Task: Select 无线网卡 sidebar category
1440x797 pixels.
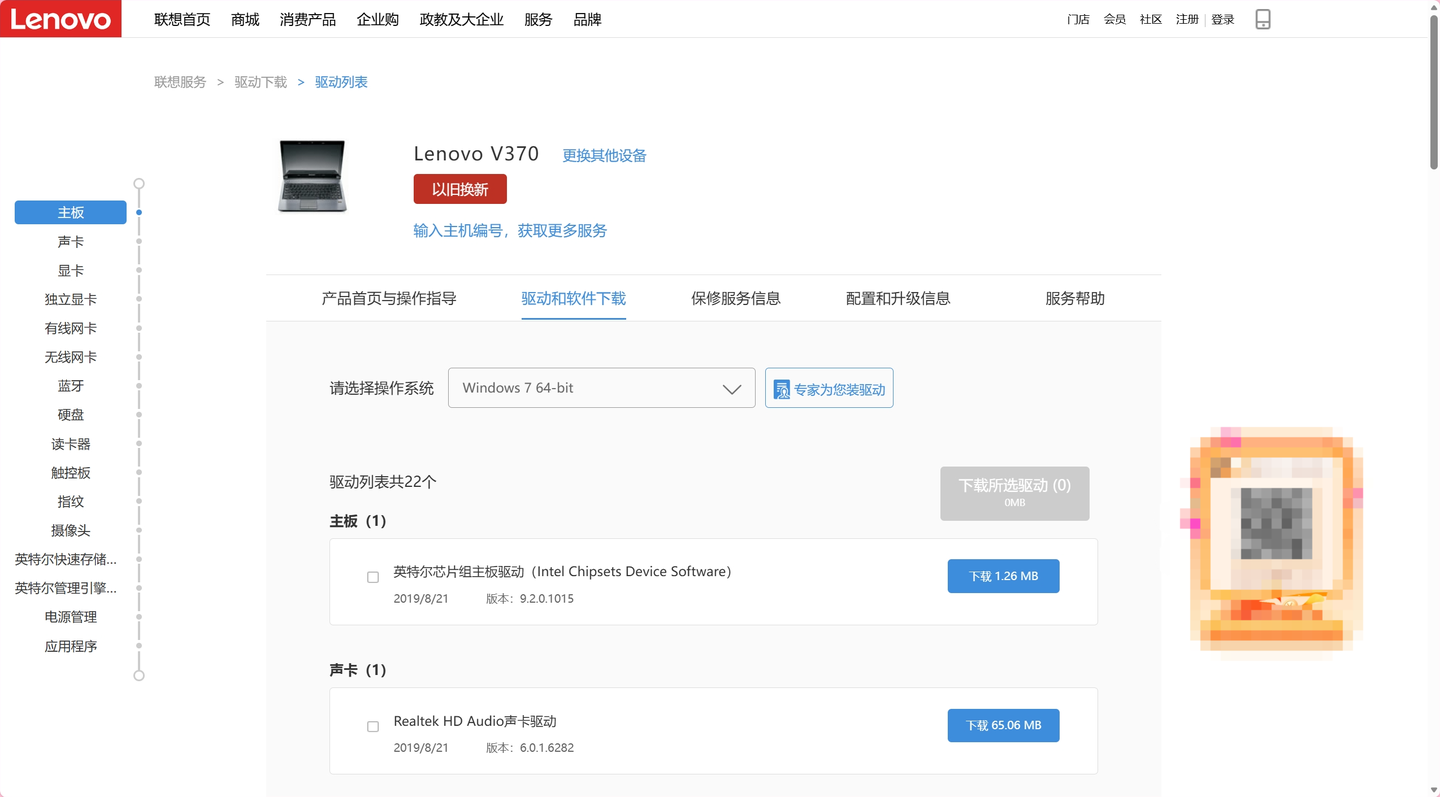Action: (x=71, y=357)
